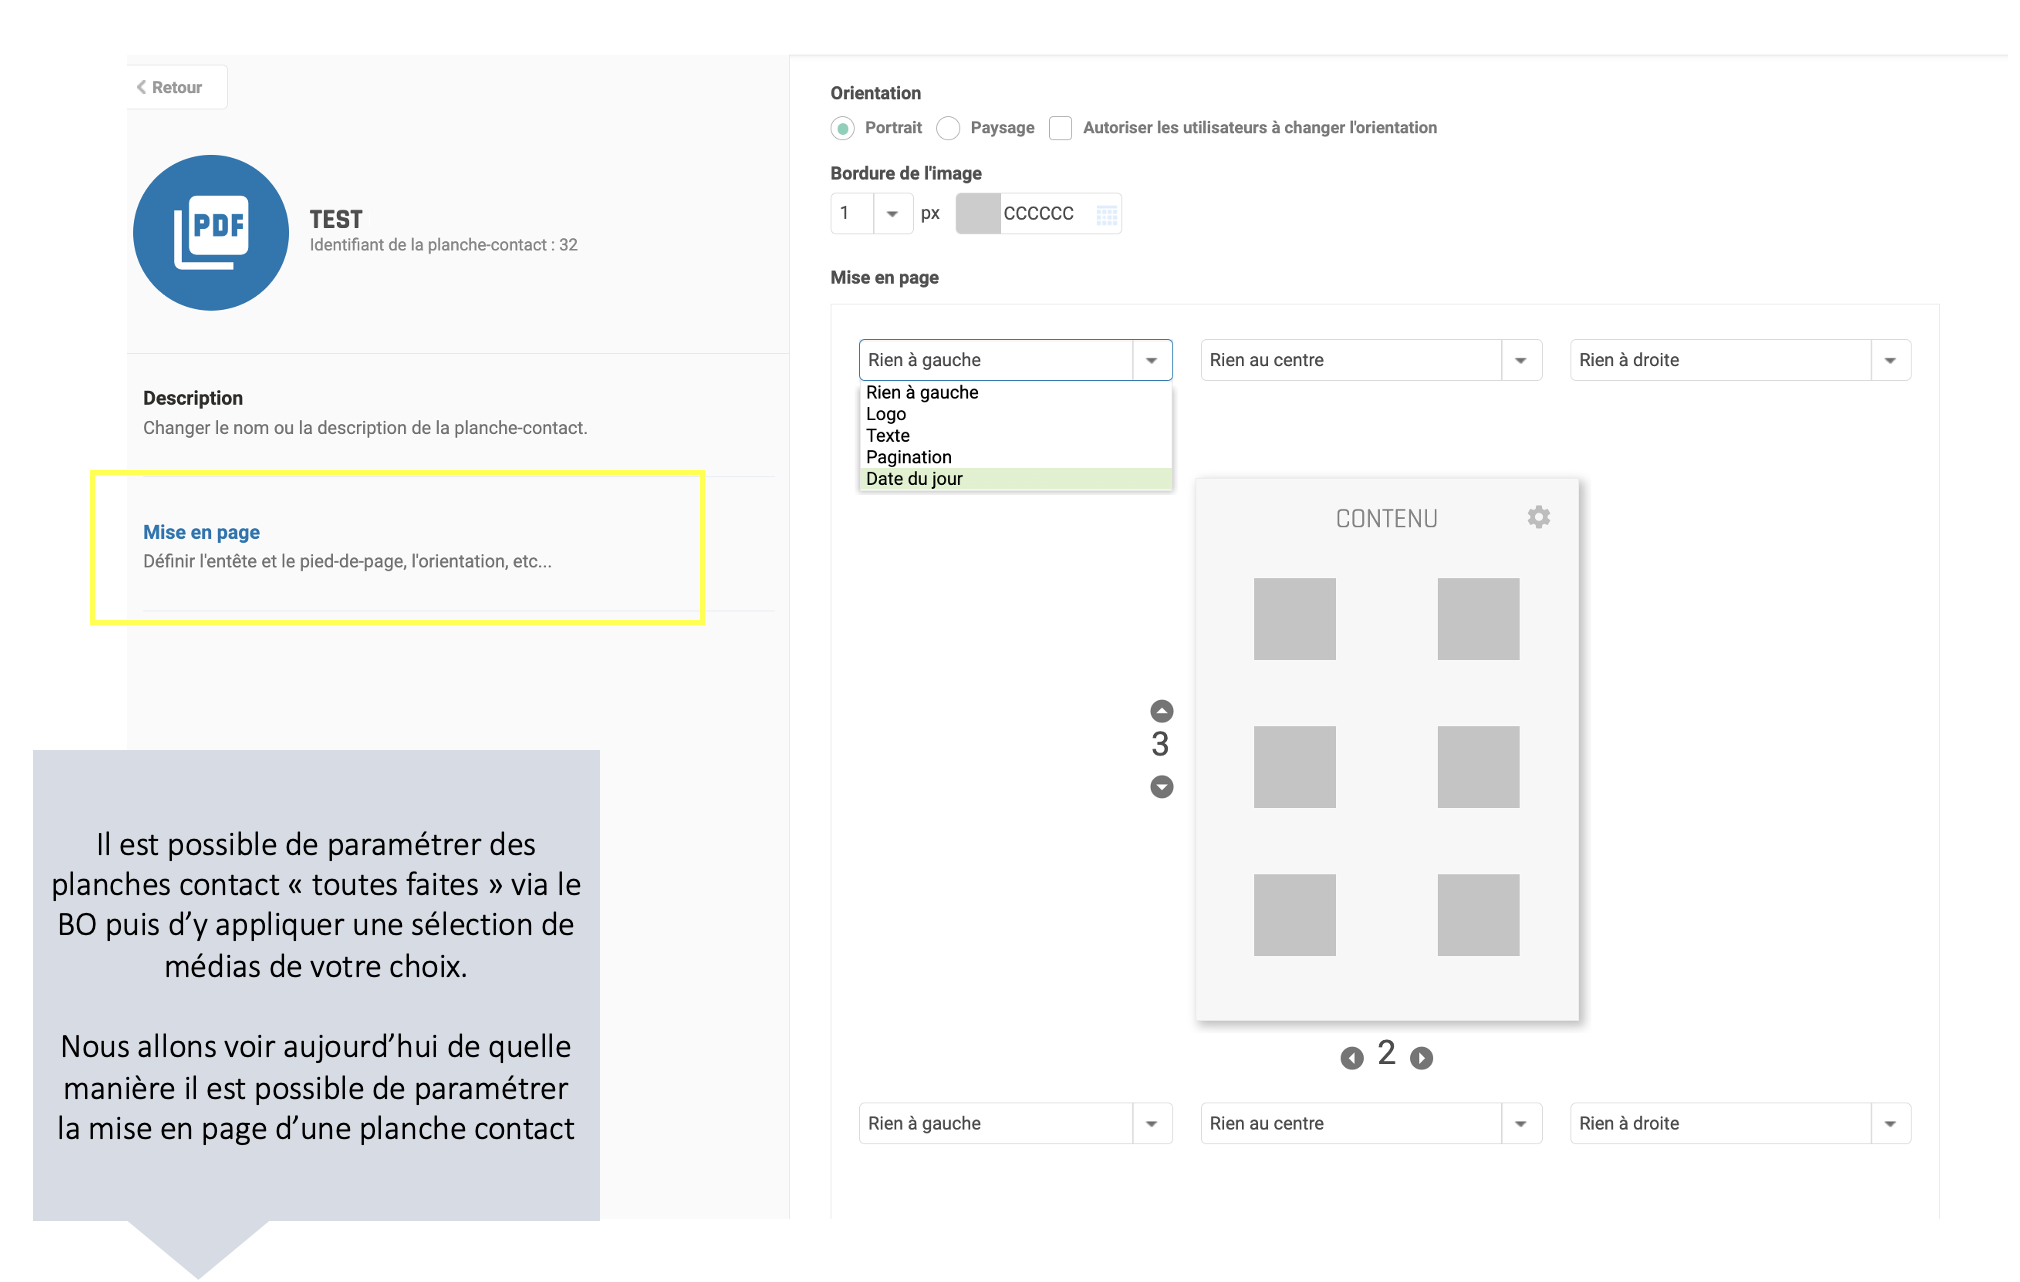The width and height of the screenshot is (2020, 1282).
Task: Click the grey border color swatch
Action: 978,214
